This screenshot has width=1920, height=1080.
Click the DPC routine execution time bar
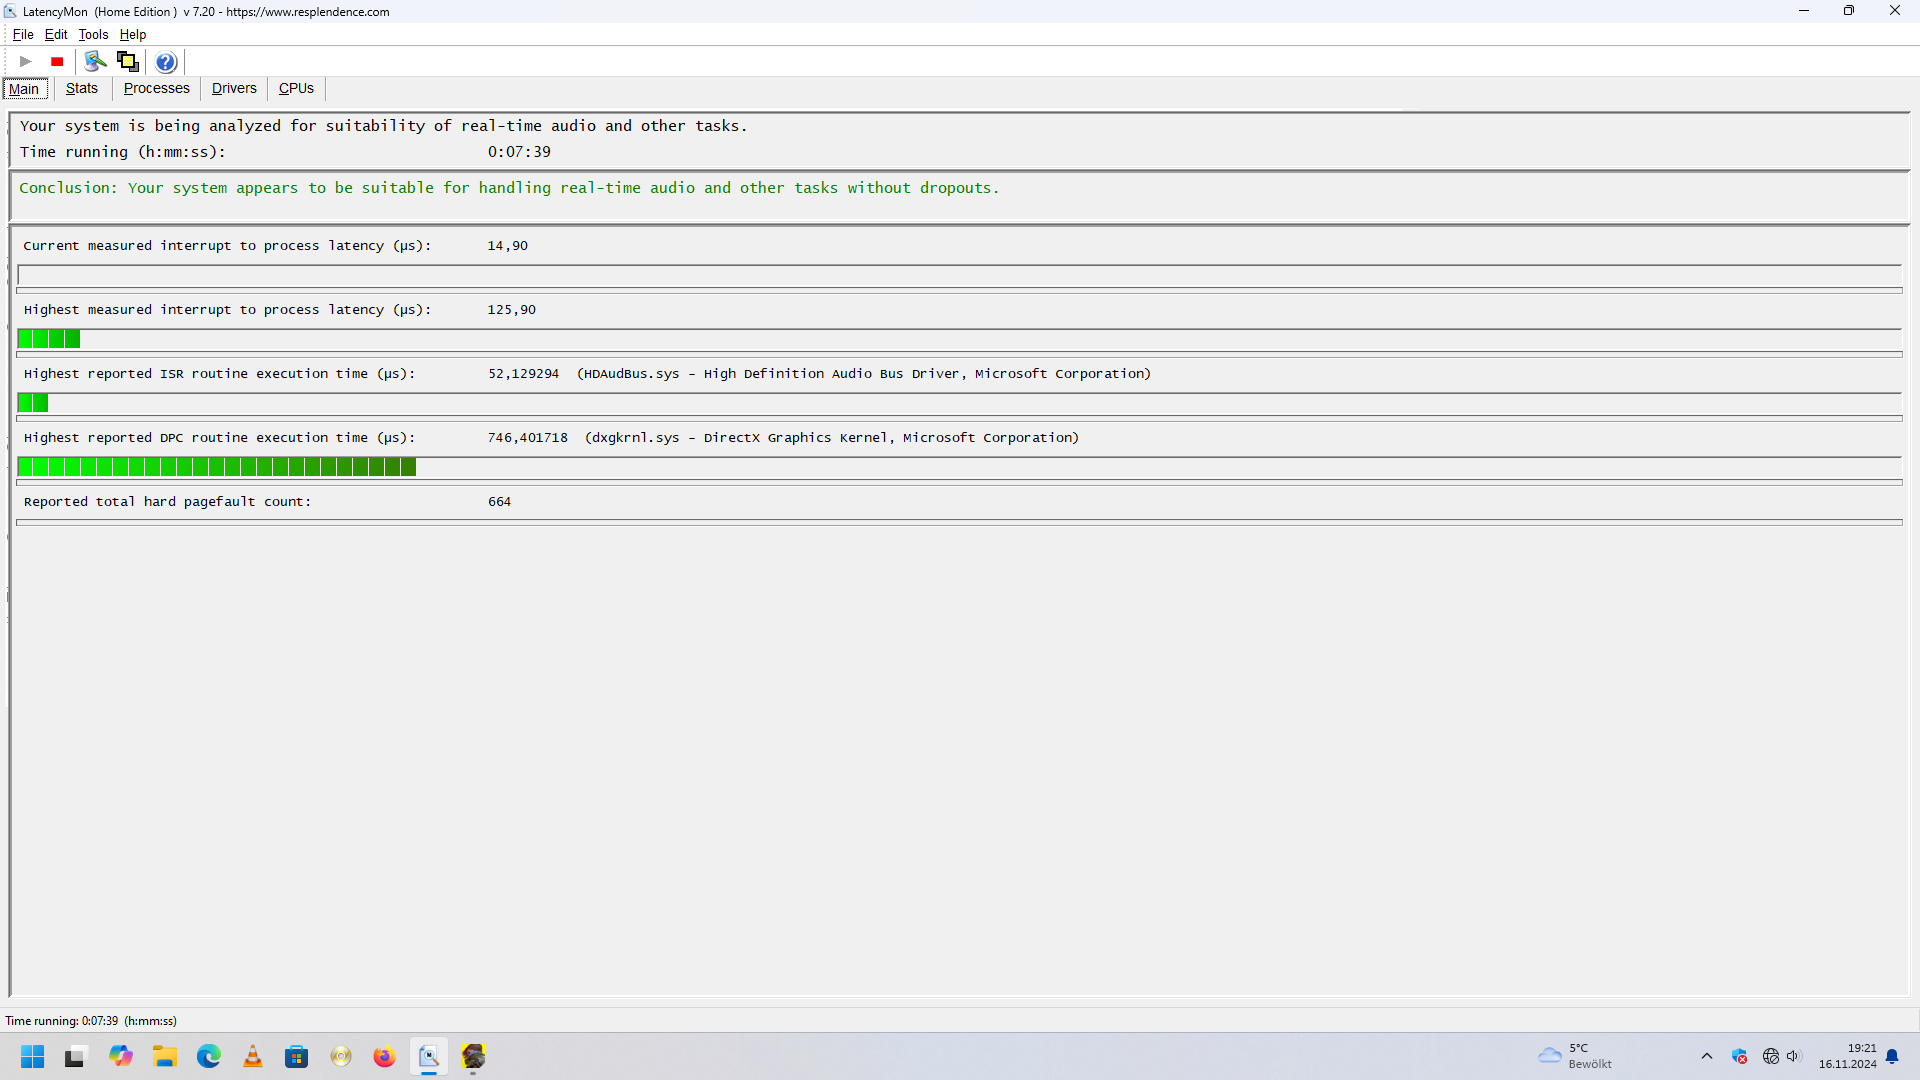click(x=217, y=467)
